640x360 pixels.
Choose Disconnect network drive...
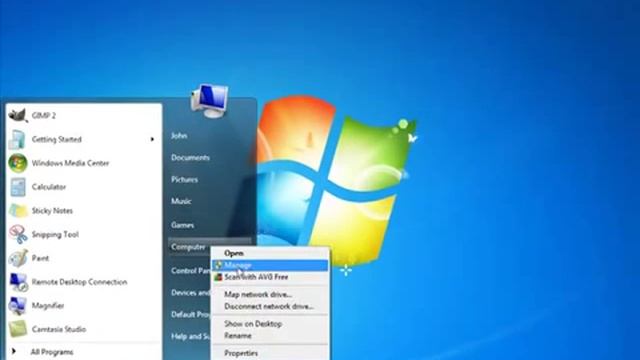pos(270,306)
